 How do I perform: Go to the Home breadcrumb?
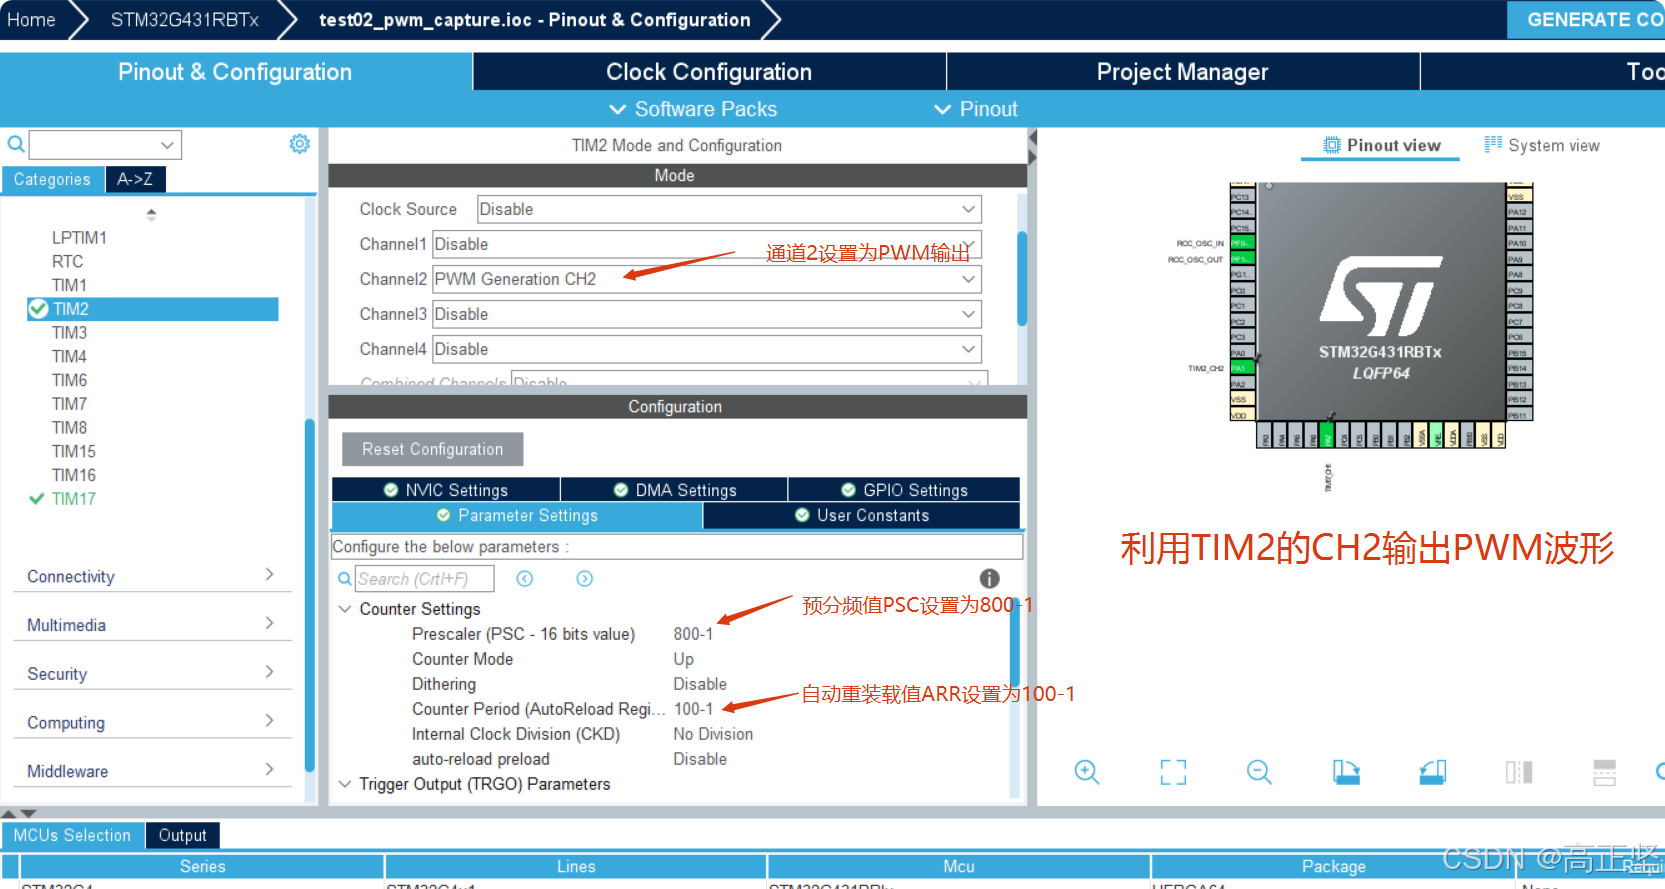pyautogui.click(x=32, y=20)
